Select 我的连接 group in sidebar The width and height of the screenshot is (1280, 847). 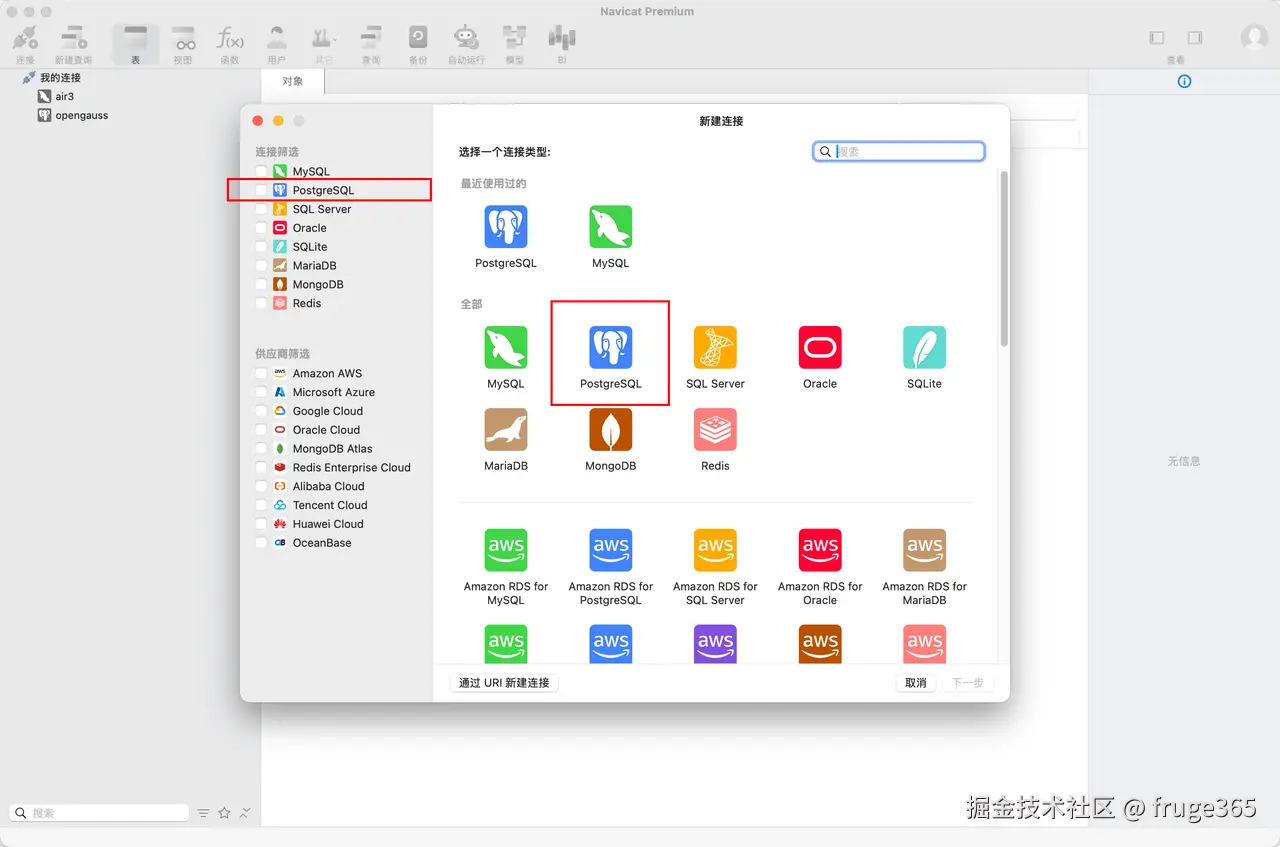point(60,78)
